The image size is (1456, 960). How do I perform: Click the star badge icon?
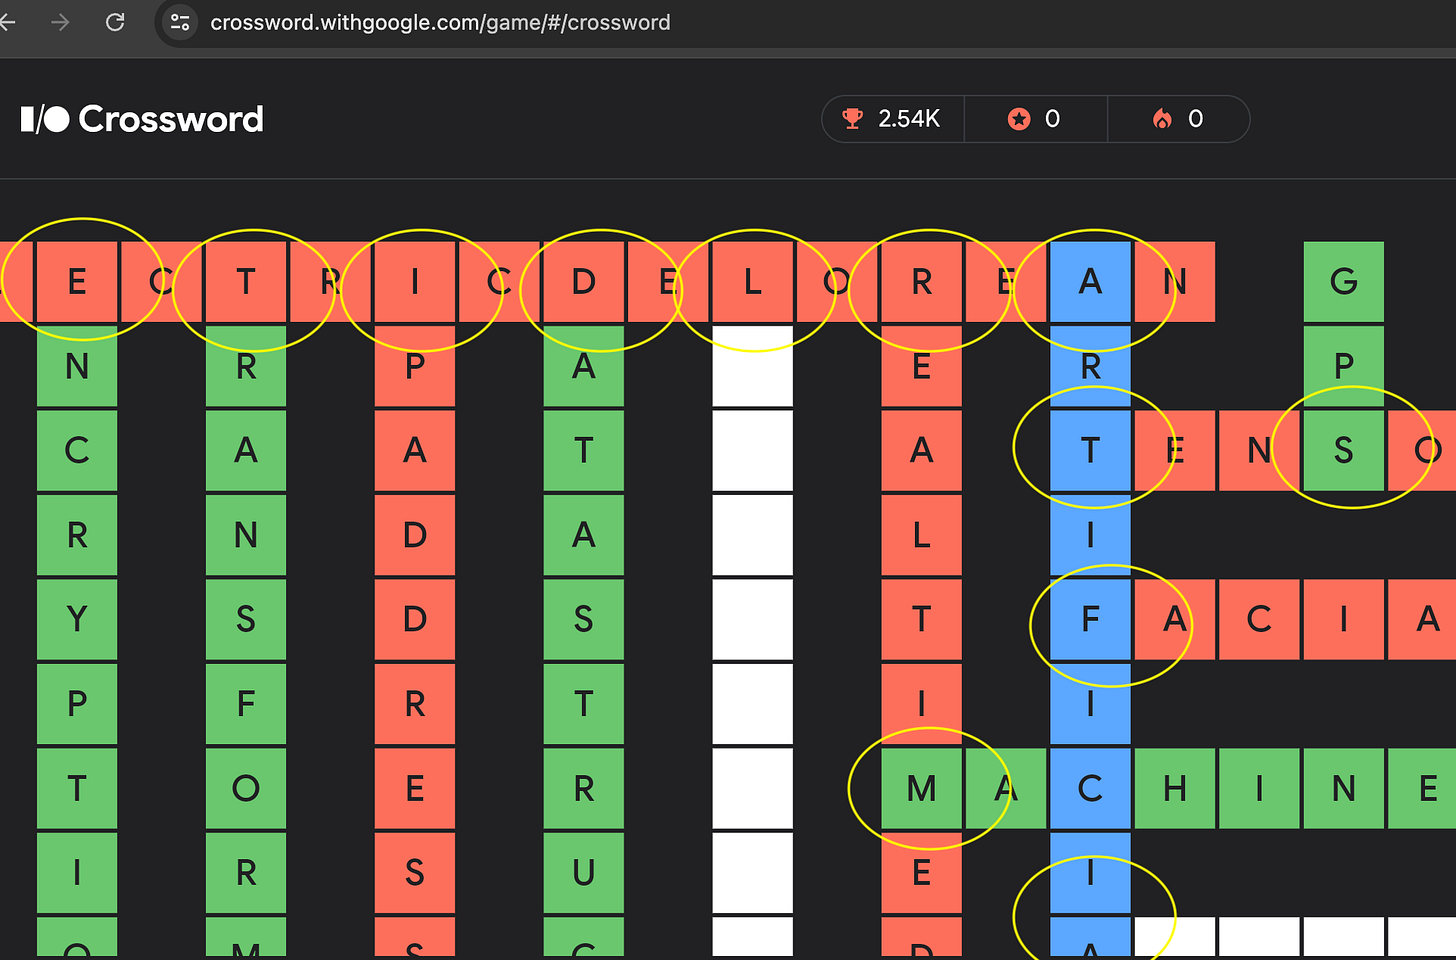[1018, 119]
